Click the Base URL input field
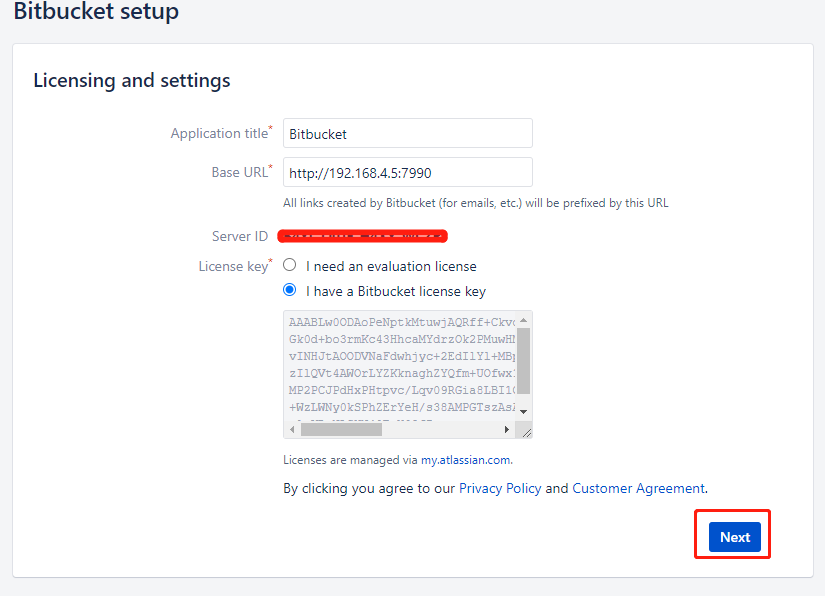Viewport: 825px width, 596px height. click(x=408, y=172)
